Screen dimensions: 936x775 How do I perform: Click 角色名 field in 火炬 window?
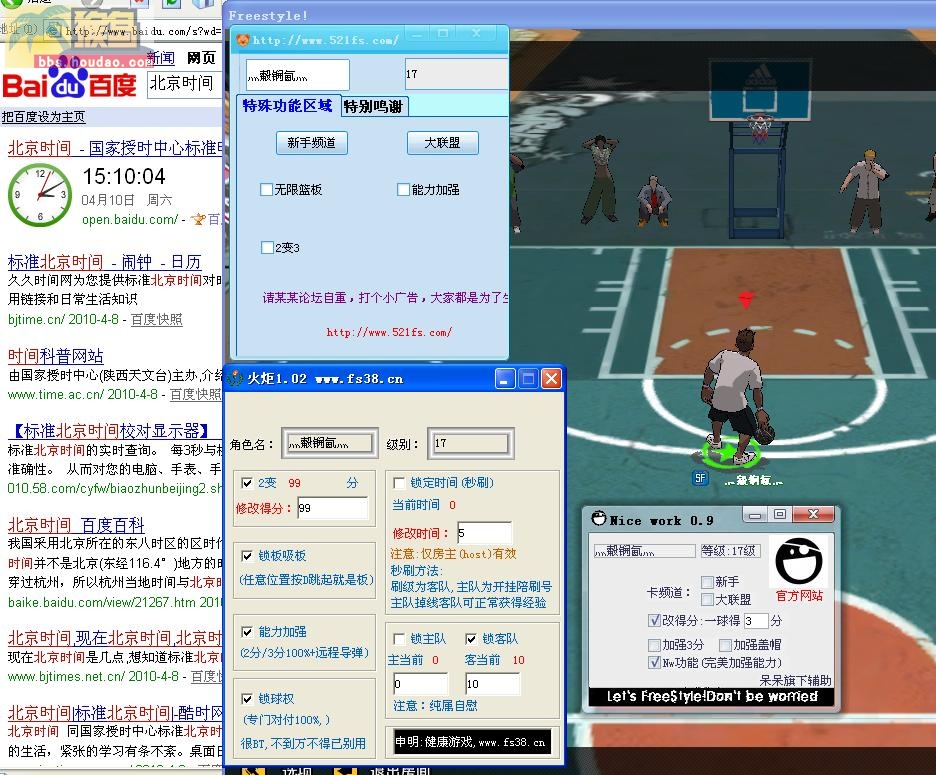tap(330, 443)
